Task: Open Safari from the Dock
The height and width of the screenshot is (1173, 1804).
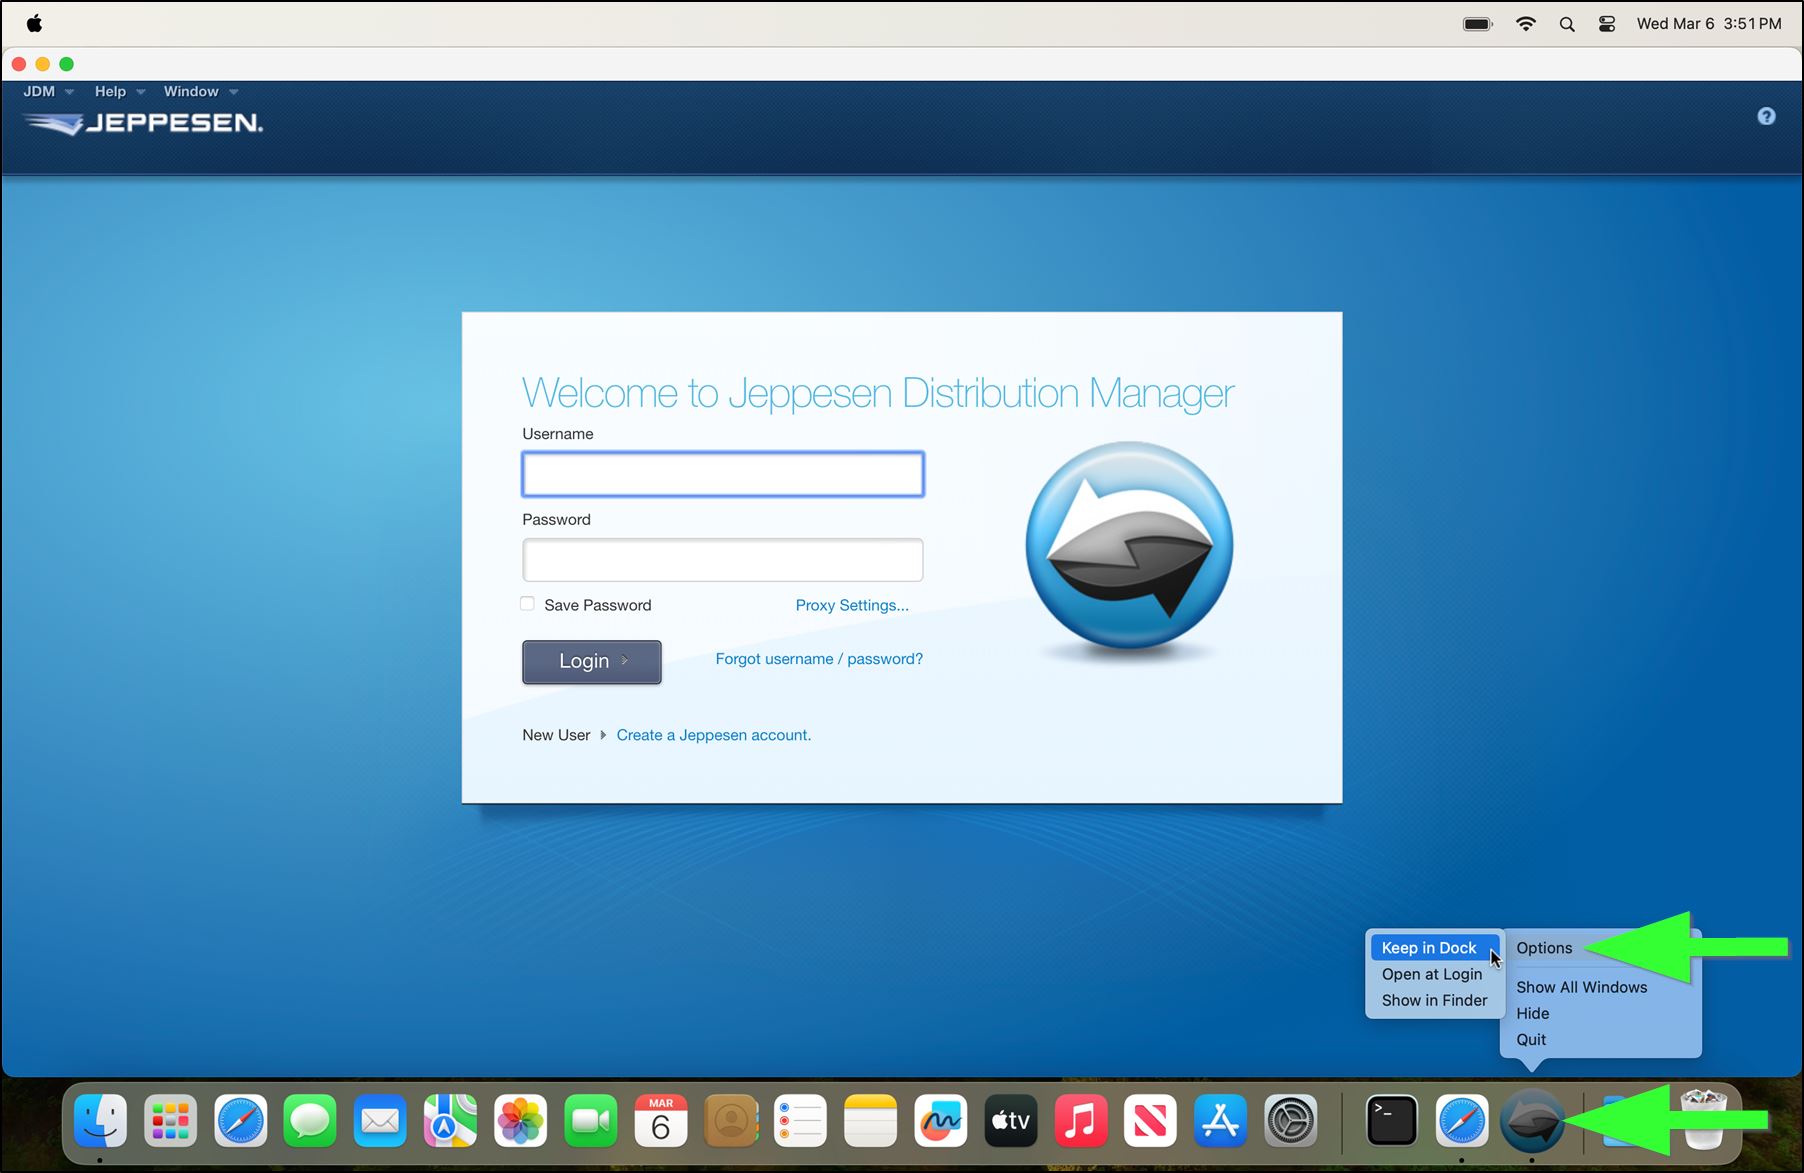Action: click(240, 1121)
